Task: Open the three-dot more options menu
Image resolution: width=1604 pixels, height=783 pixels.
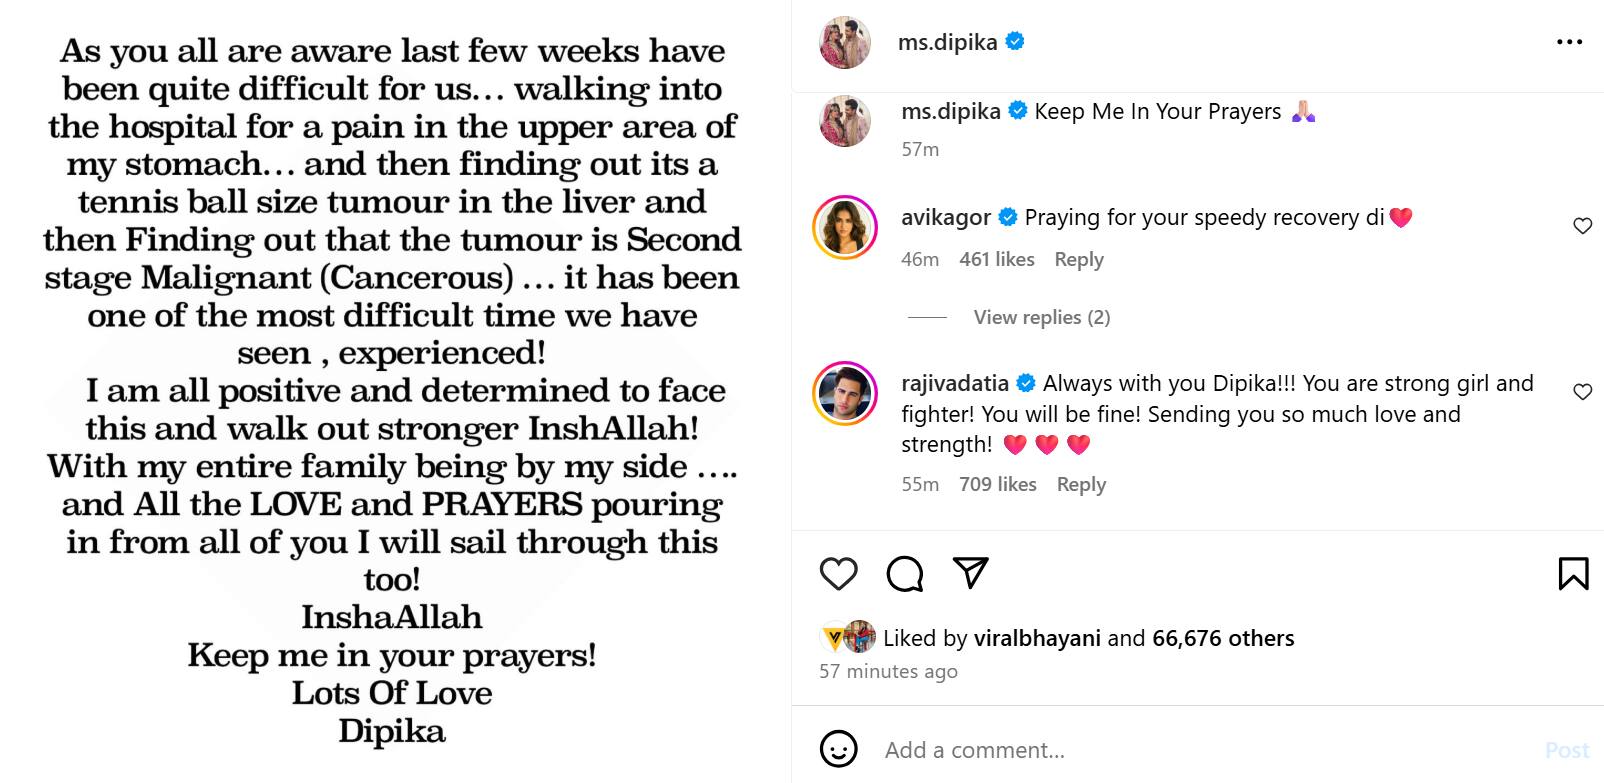Action: (1569, 42)
